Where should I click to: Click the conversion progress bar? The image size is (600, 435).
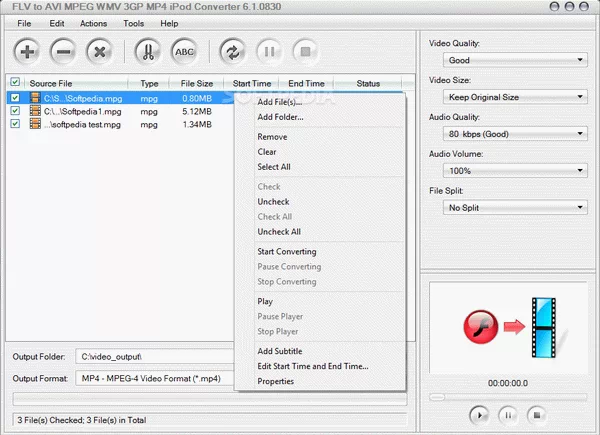pyautogui.click(x=210, y=399)
